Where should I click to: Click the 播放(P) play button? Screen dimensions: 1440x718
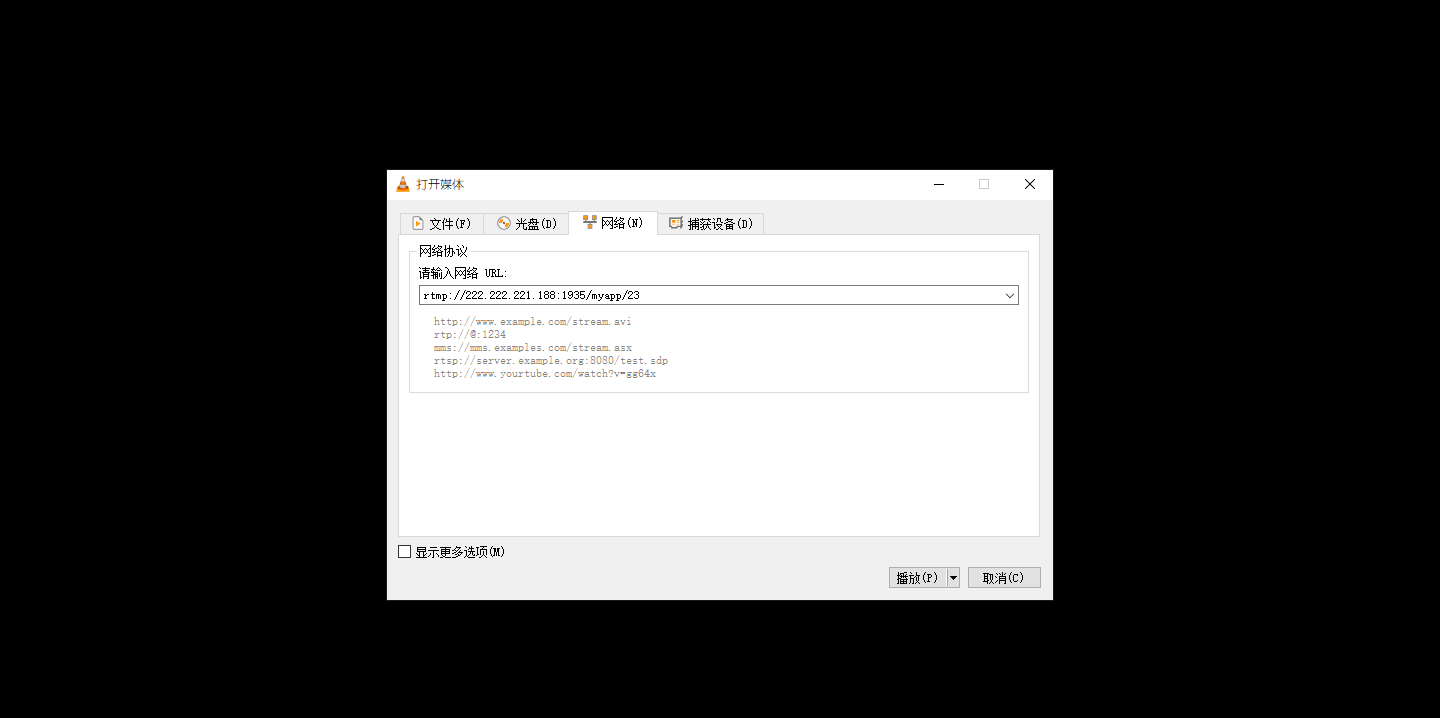point(916,577)
